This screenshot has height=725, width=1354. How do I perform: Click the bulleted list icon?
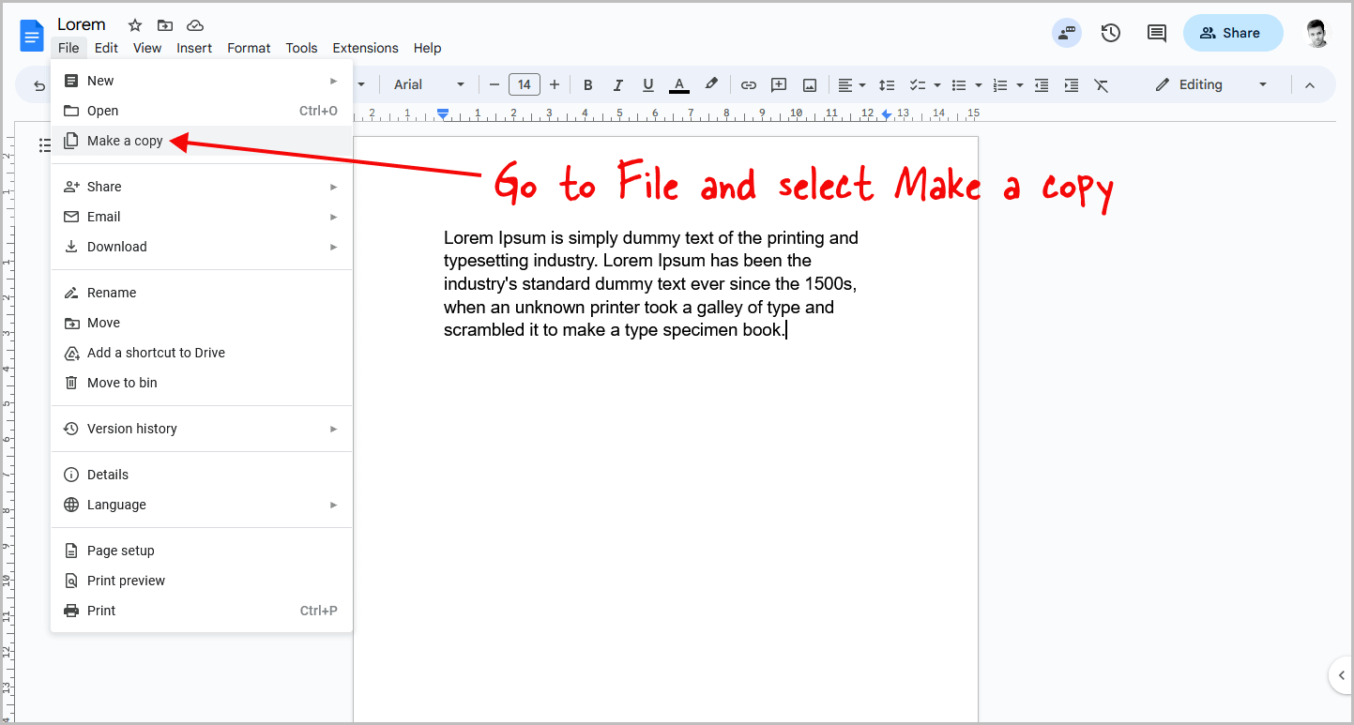(x=958, y=85)
